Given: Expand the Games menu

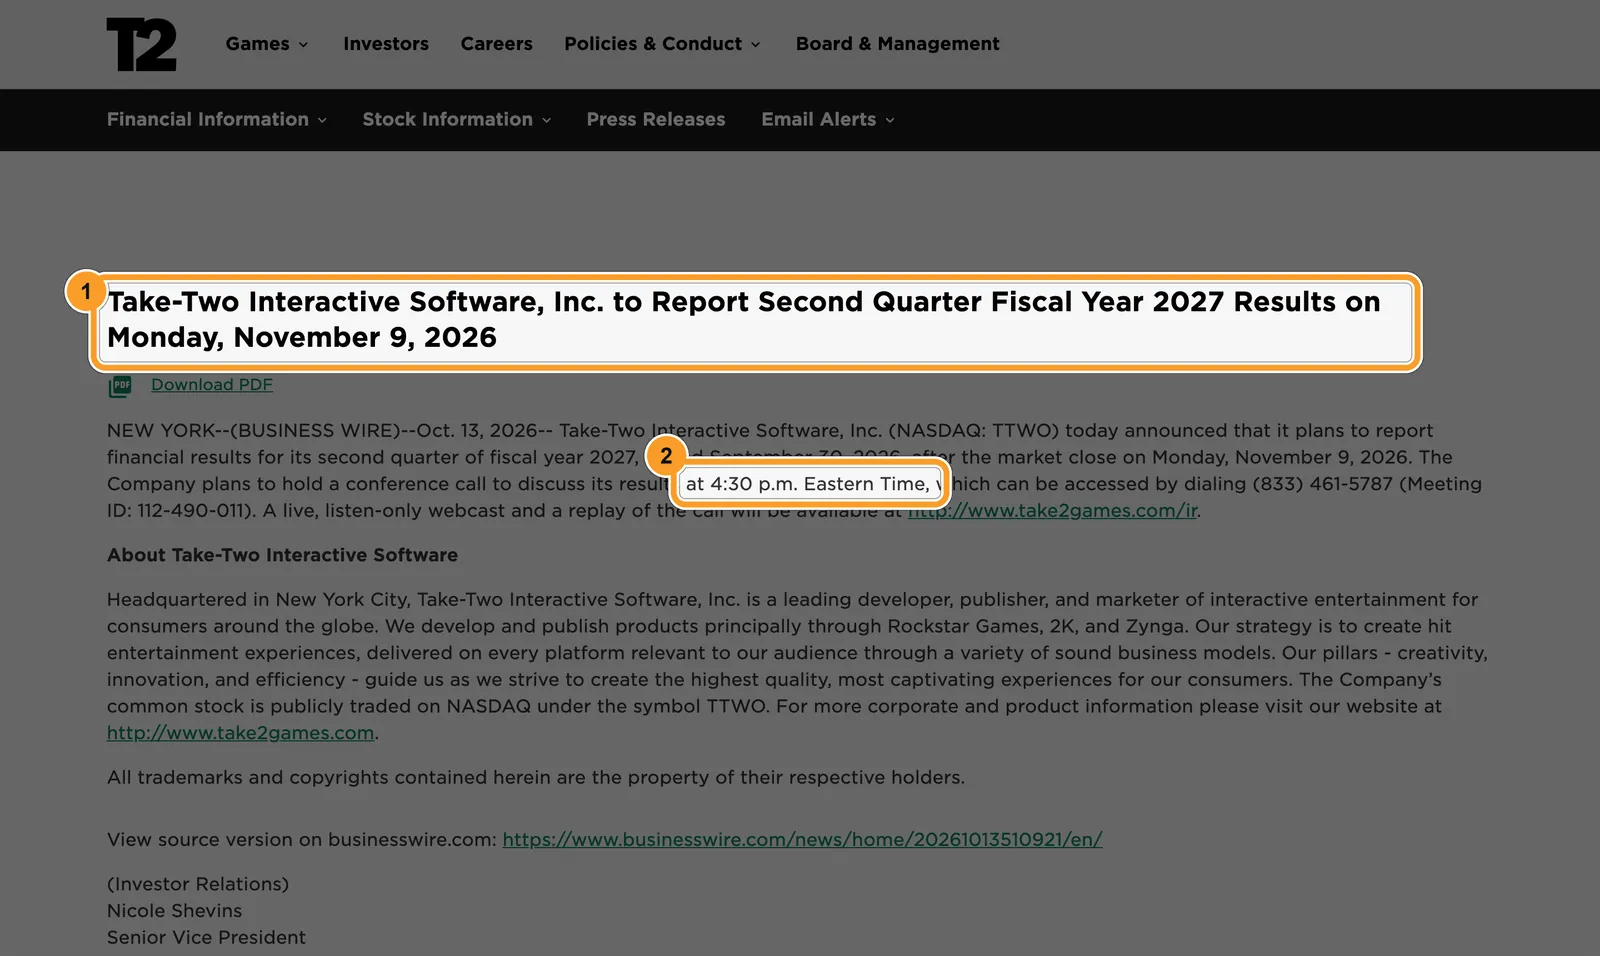Looking at the screenshot, I should [x=267, y=44].
